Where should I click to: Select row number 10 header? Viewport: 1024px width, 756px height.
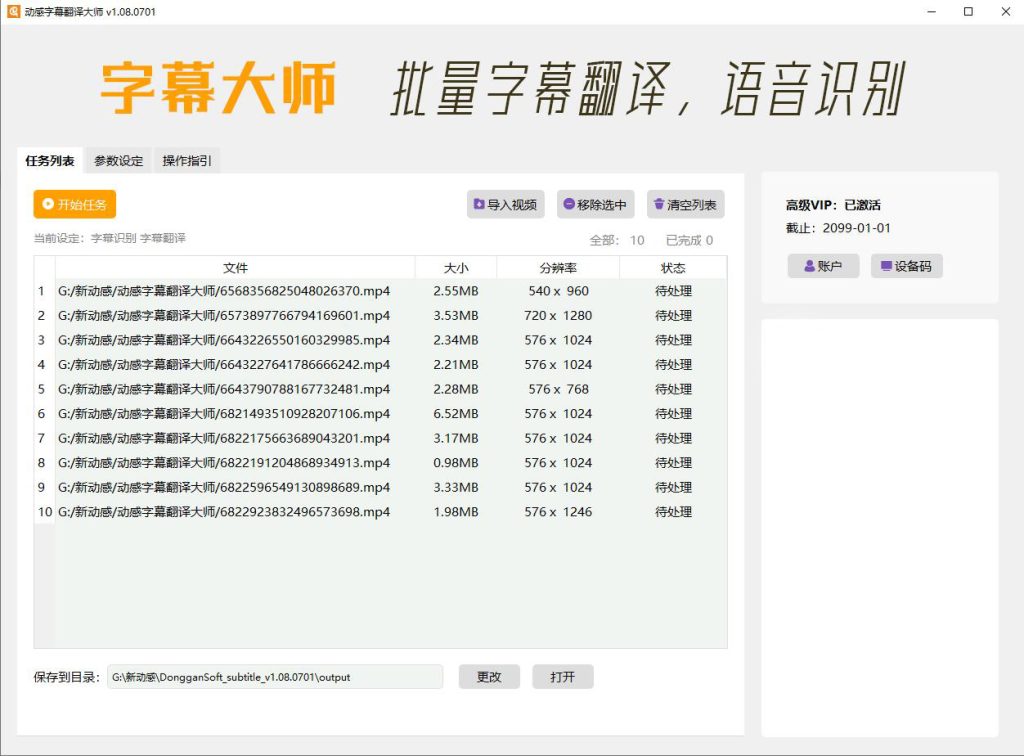44,512
